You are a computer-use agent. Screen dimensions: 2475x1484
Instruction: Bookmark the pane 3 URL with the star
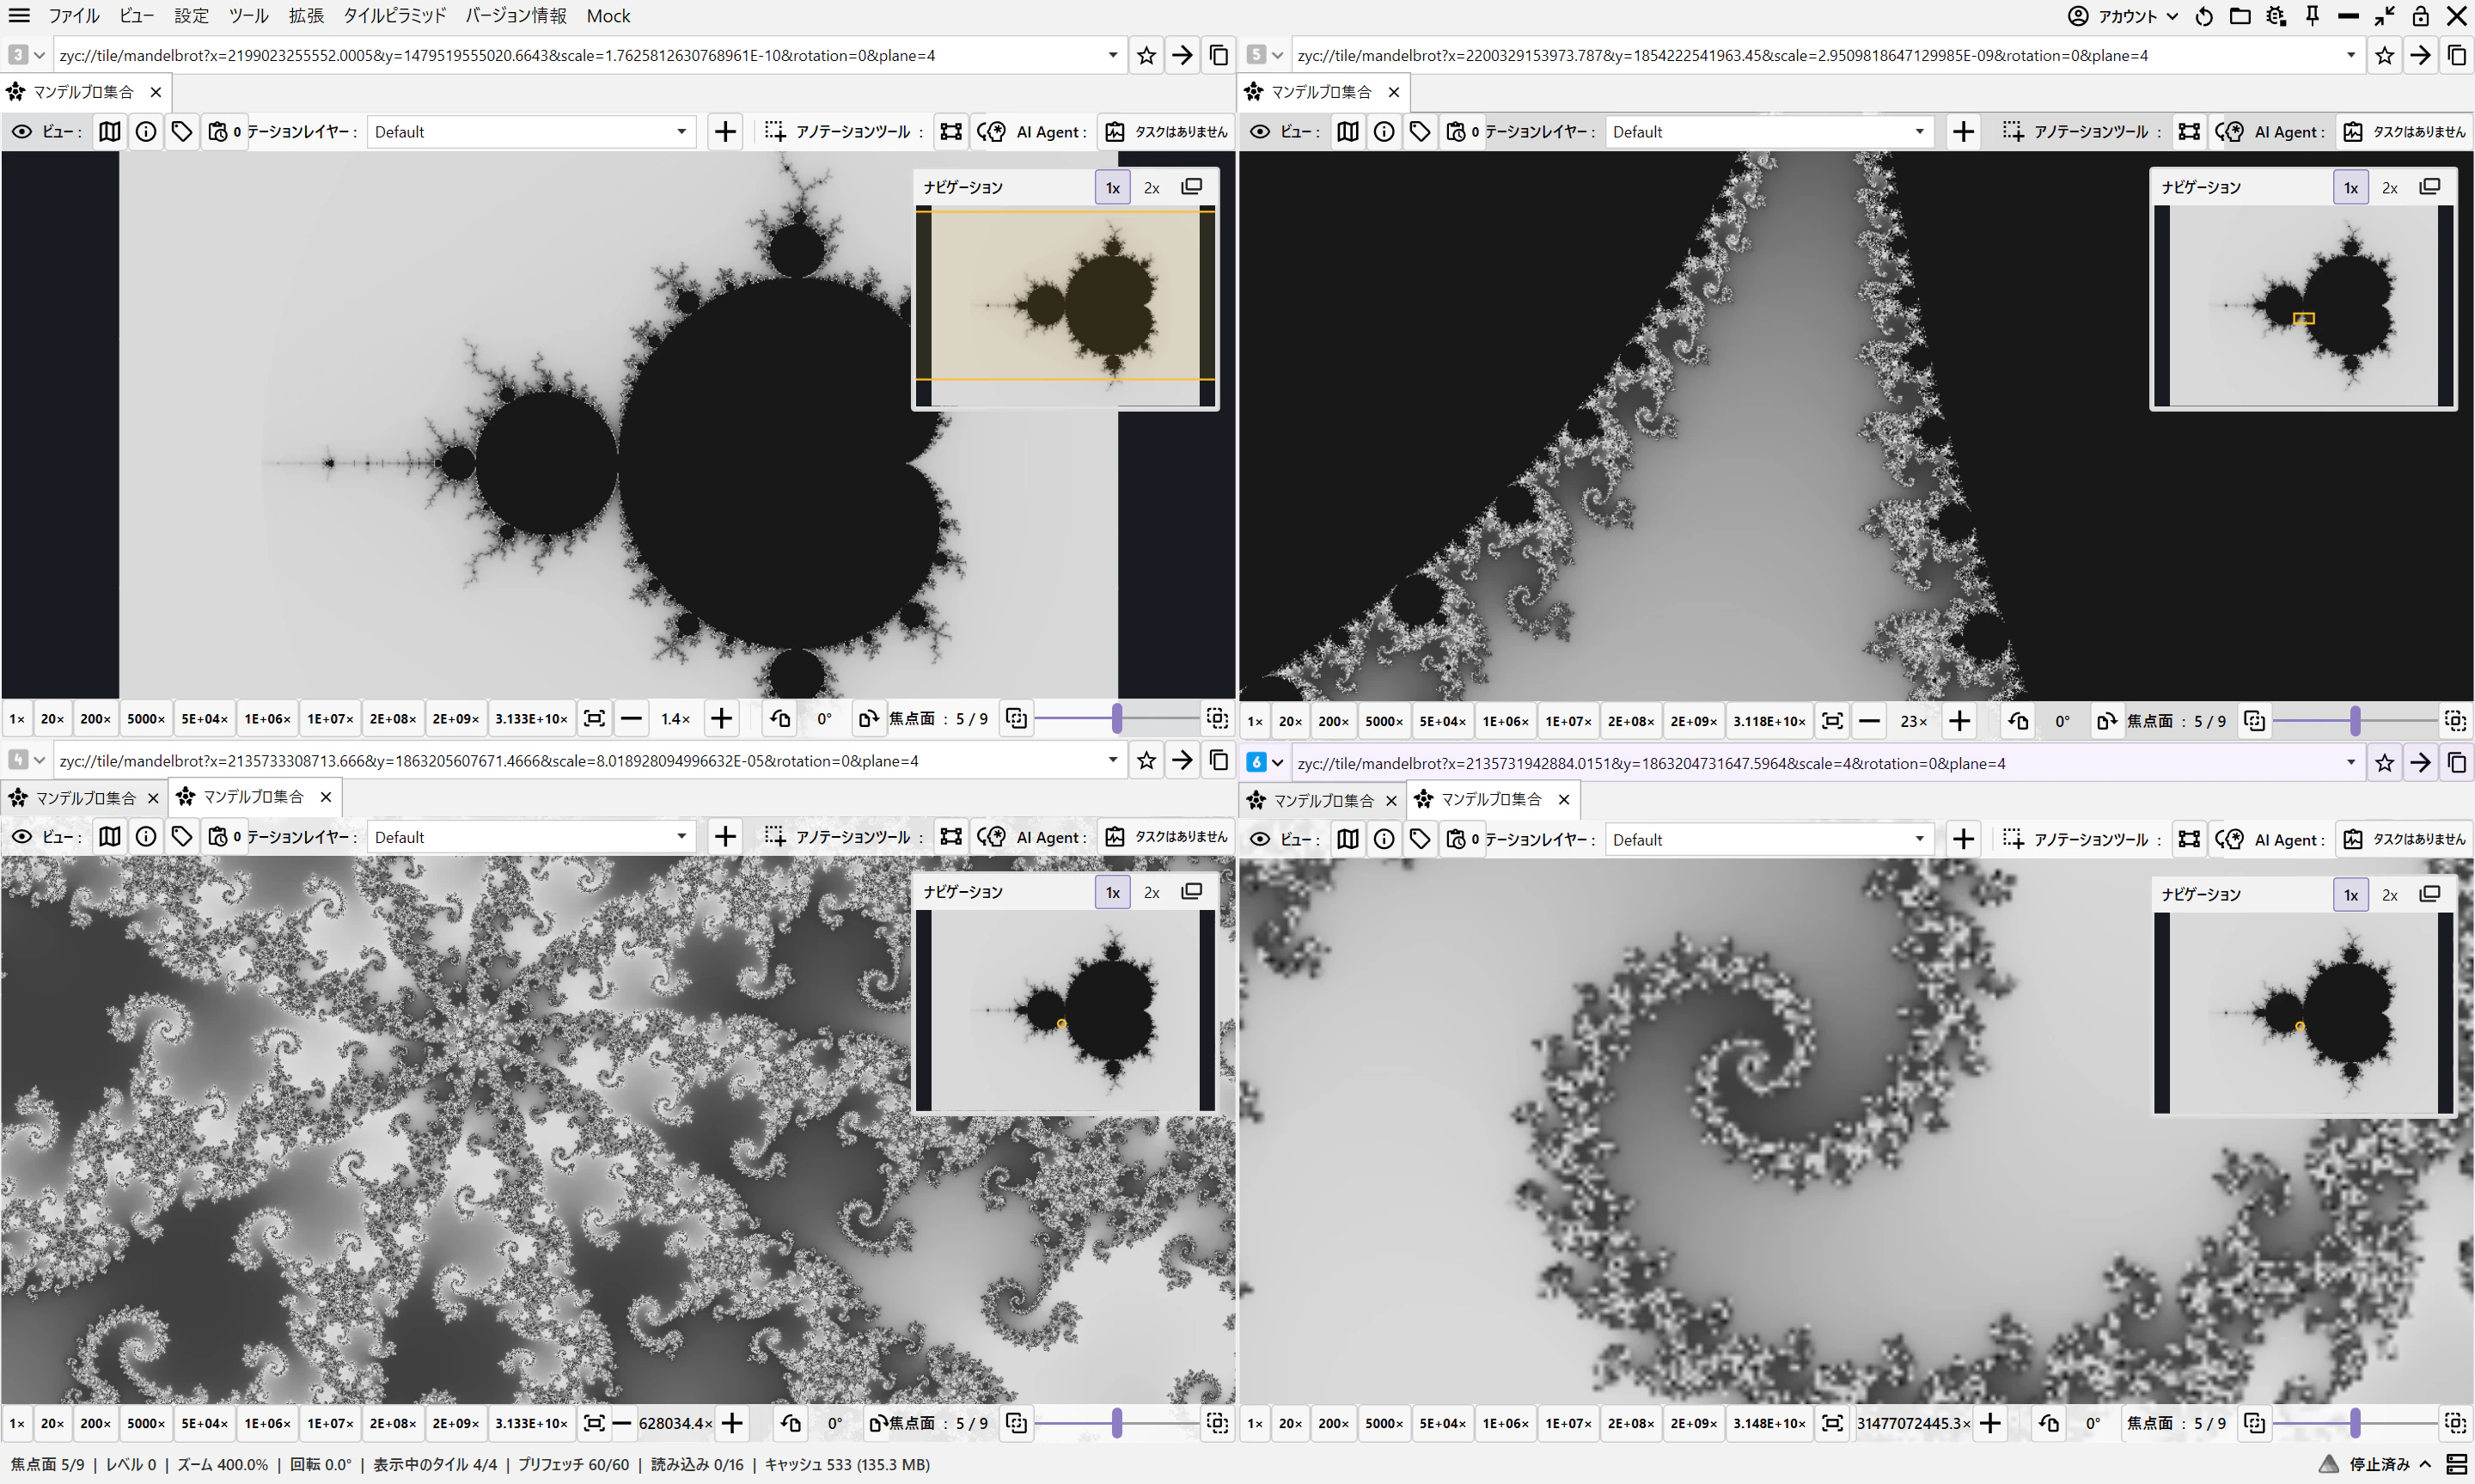point(1146,55)
